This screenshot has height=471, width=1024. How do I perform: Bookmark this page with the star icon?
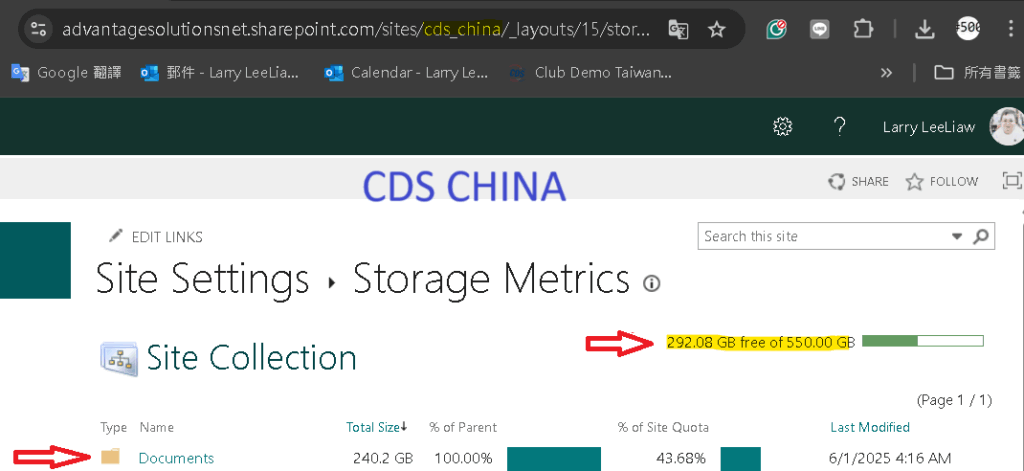coord(717,29)
